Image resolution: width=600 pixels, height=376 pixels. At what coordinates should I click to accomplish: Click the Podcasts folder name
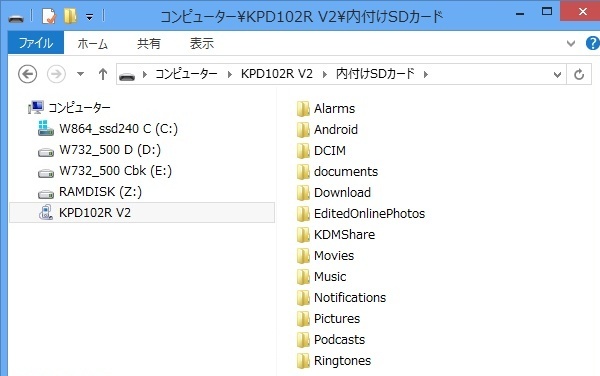[x=339, y=340]
